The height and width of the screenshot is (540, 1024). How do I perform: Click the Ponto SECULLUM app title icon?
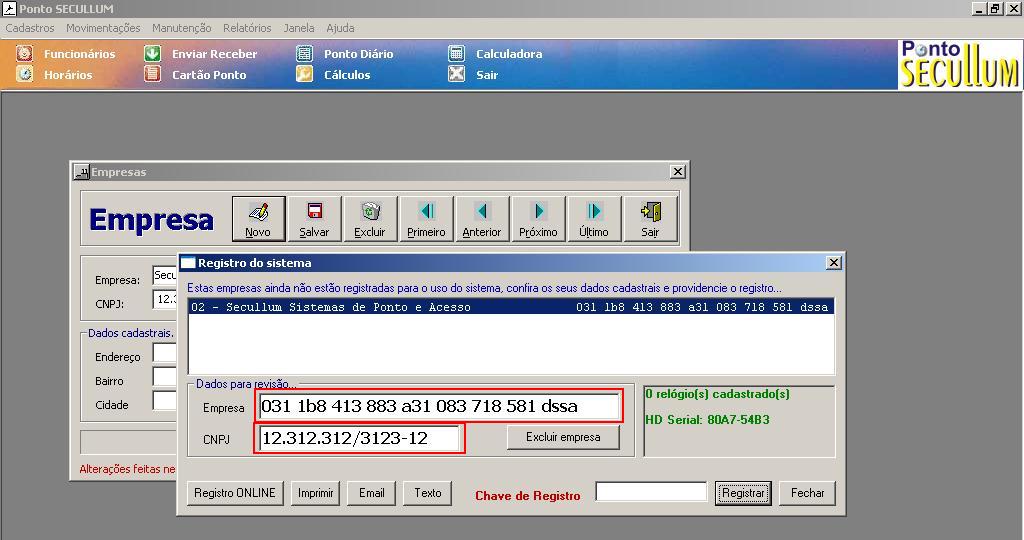(9, 8)
